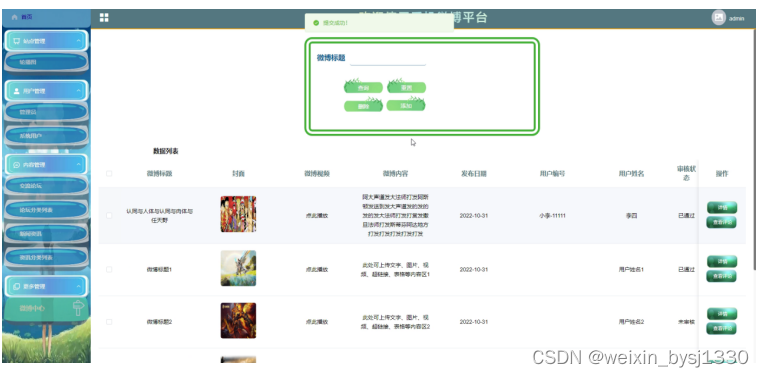Click the 删除 delete button

(x=363, y=106)
